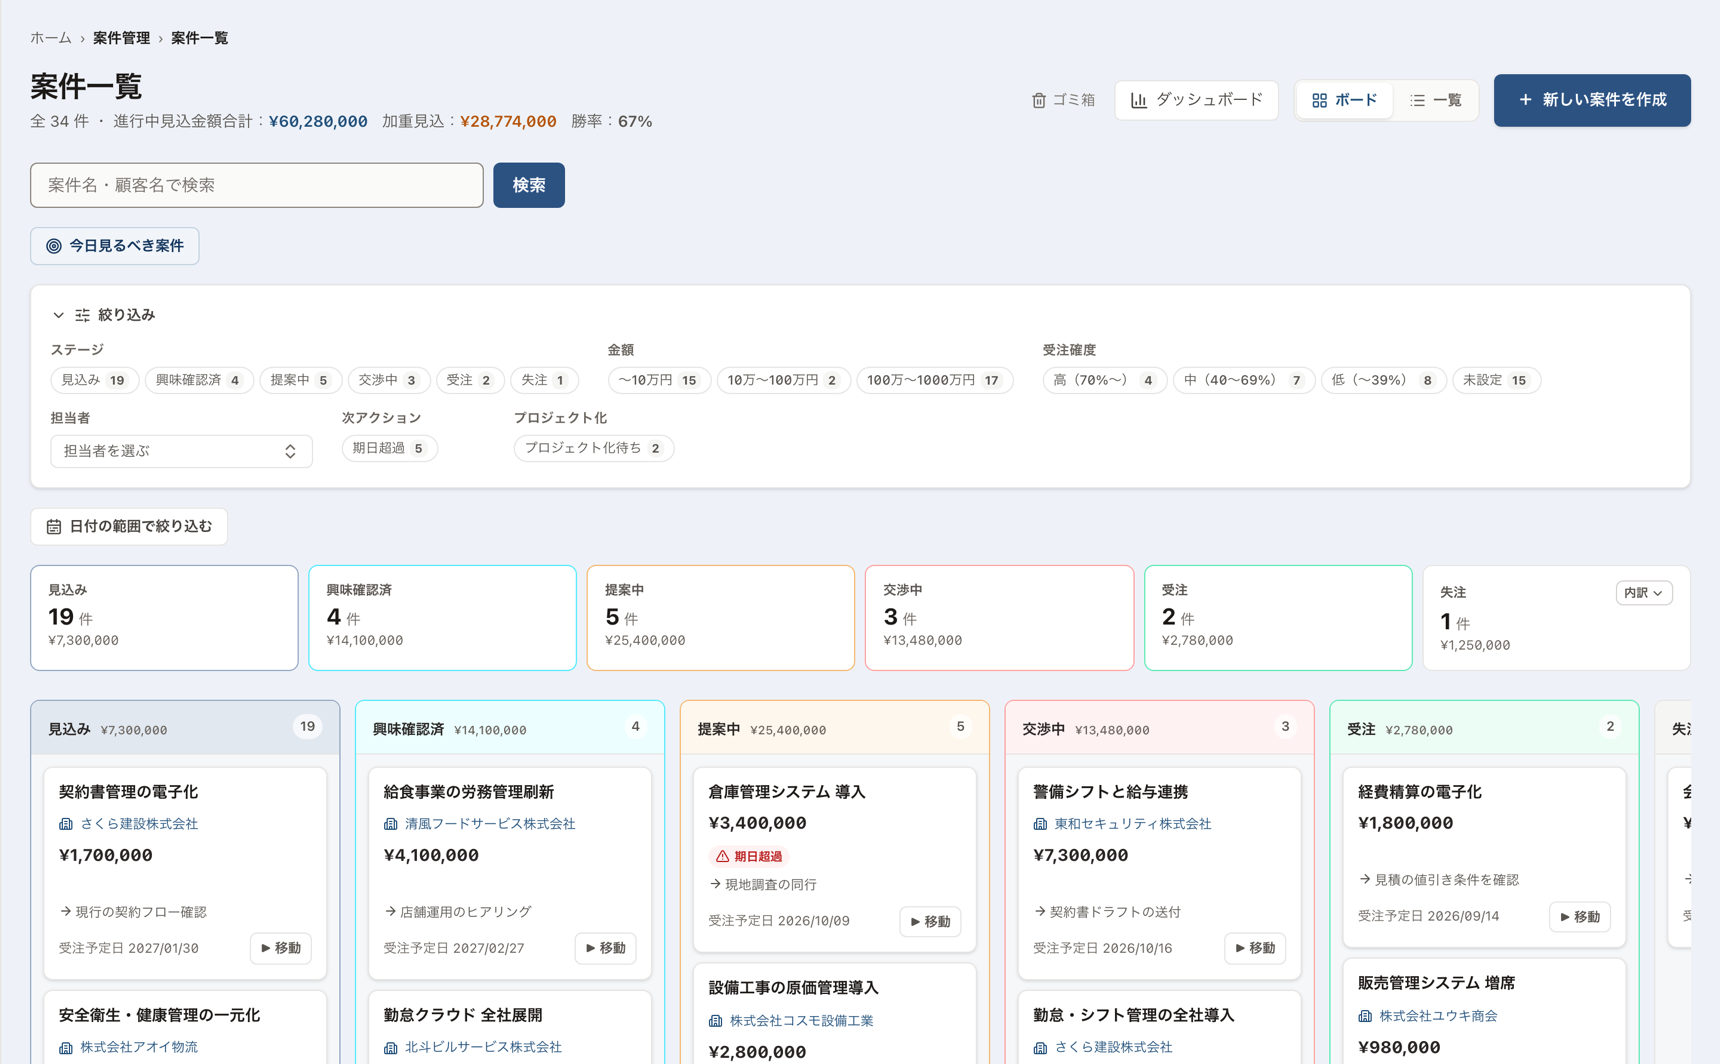Image resolution: width=1720 pixels, height=1064 pixels.
Task: Toggle the 受注 2 stage filter chip
Action: [x=470, y=380]
